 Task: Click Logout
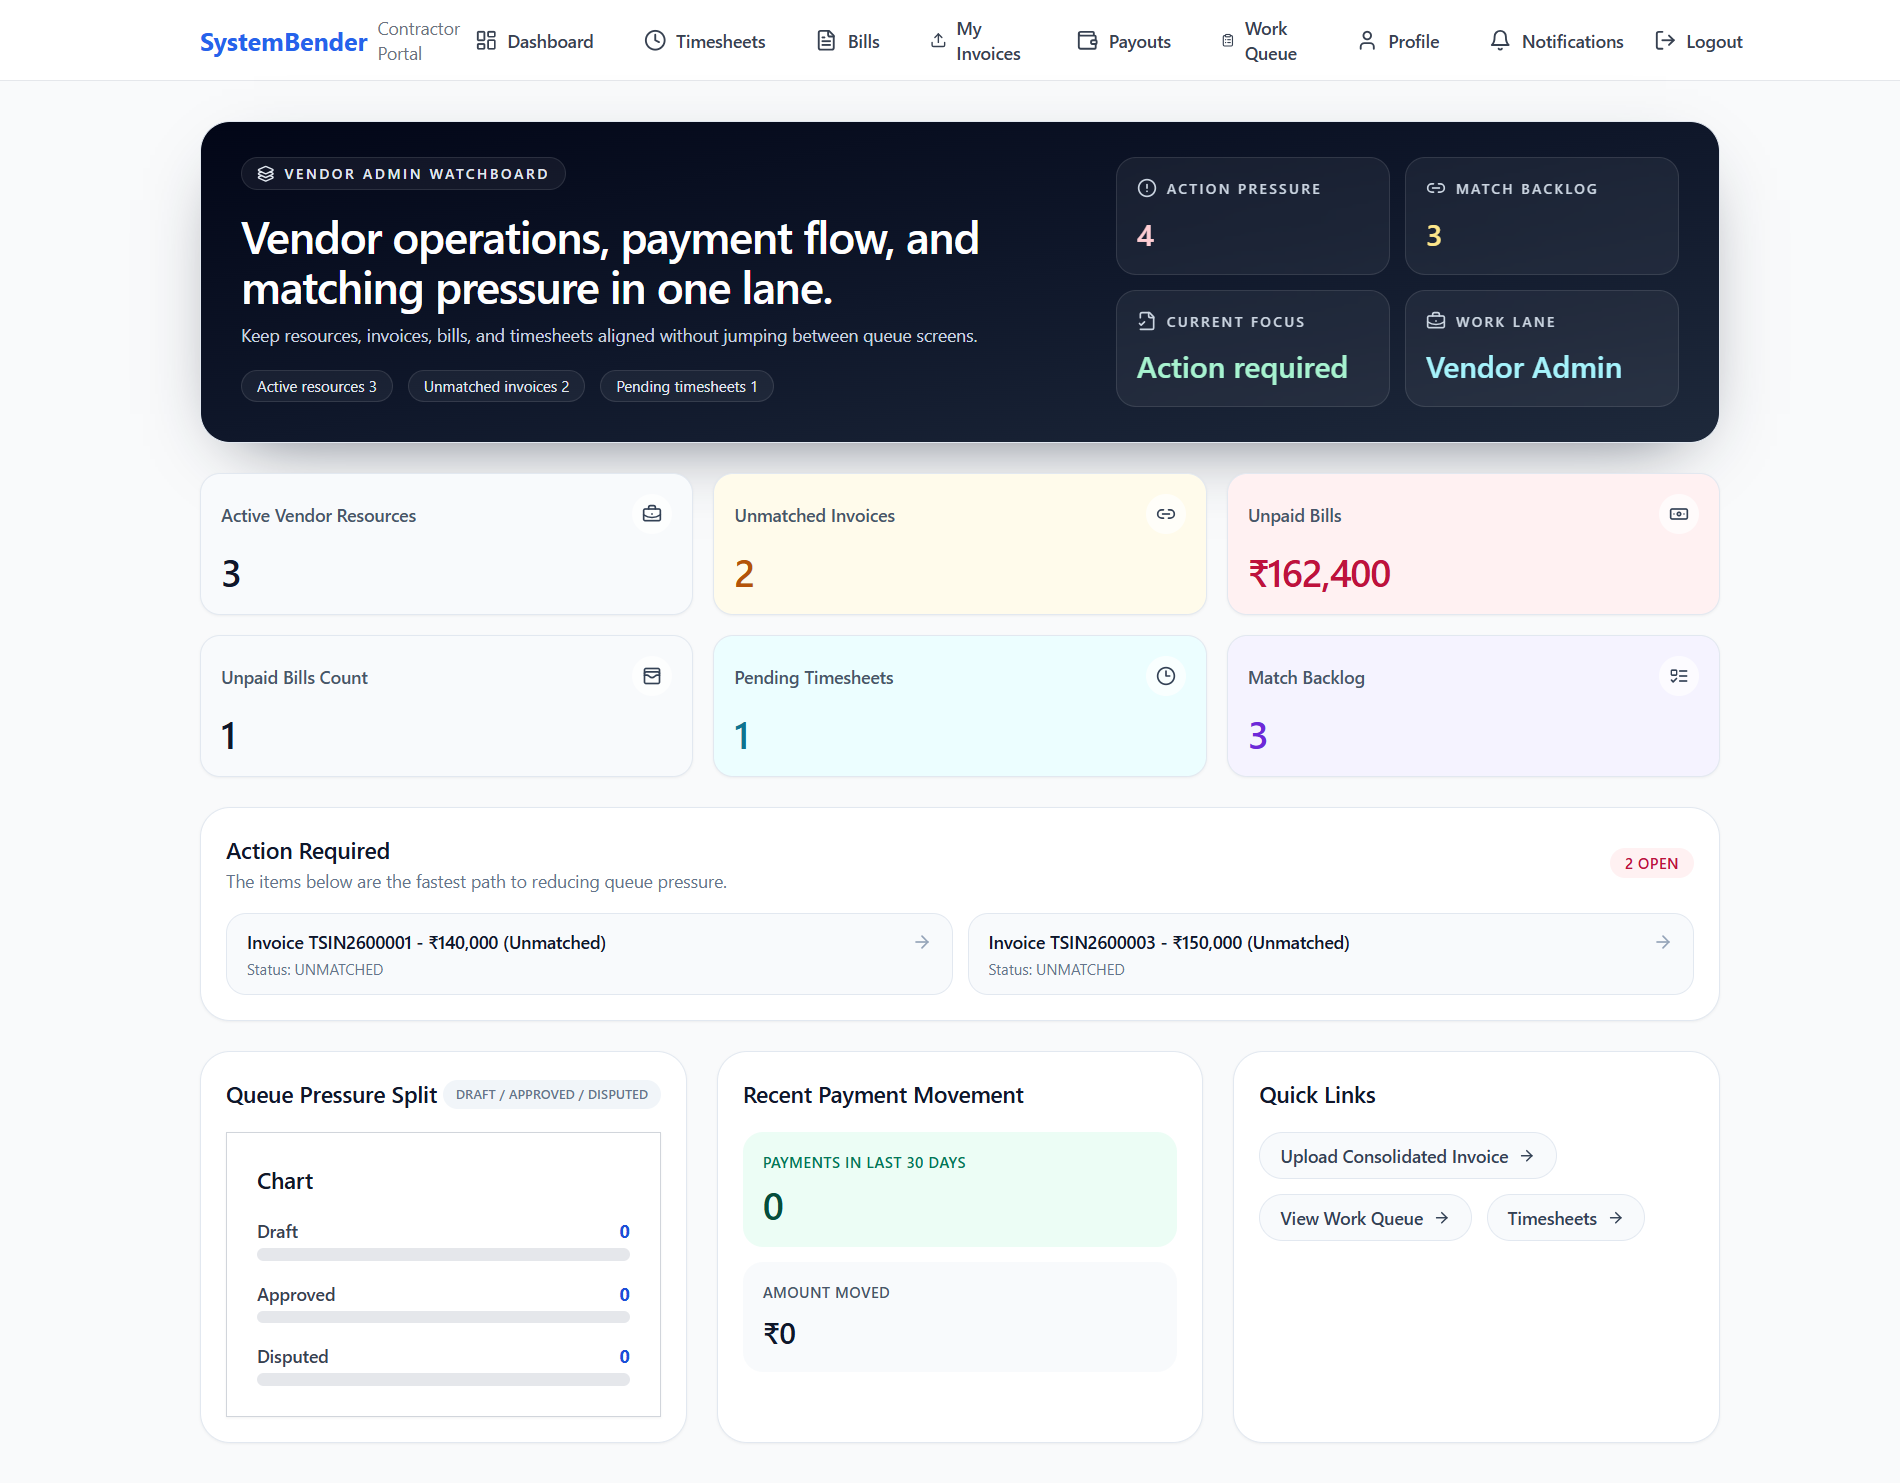1699,41
